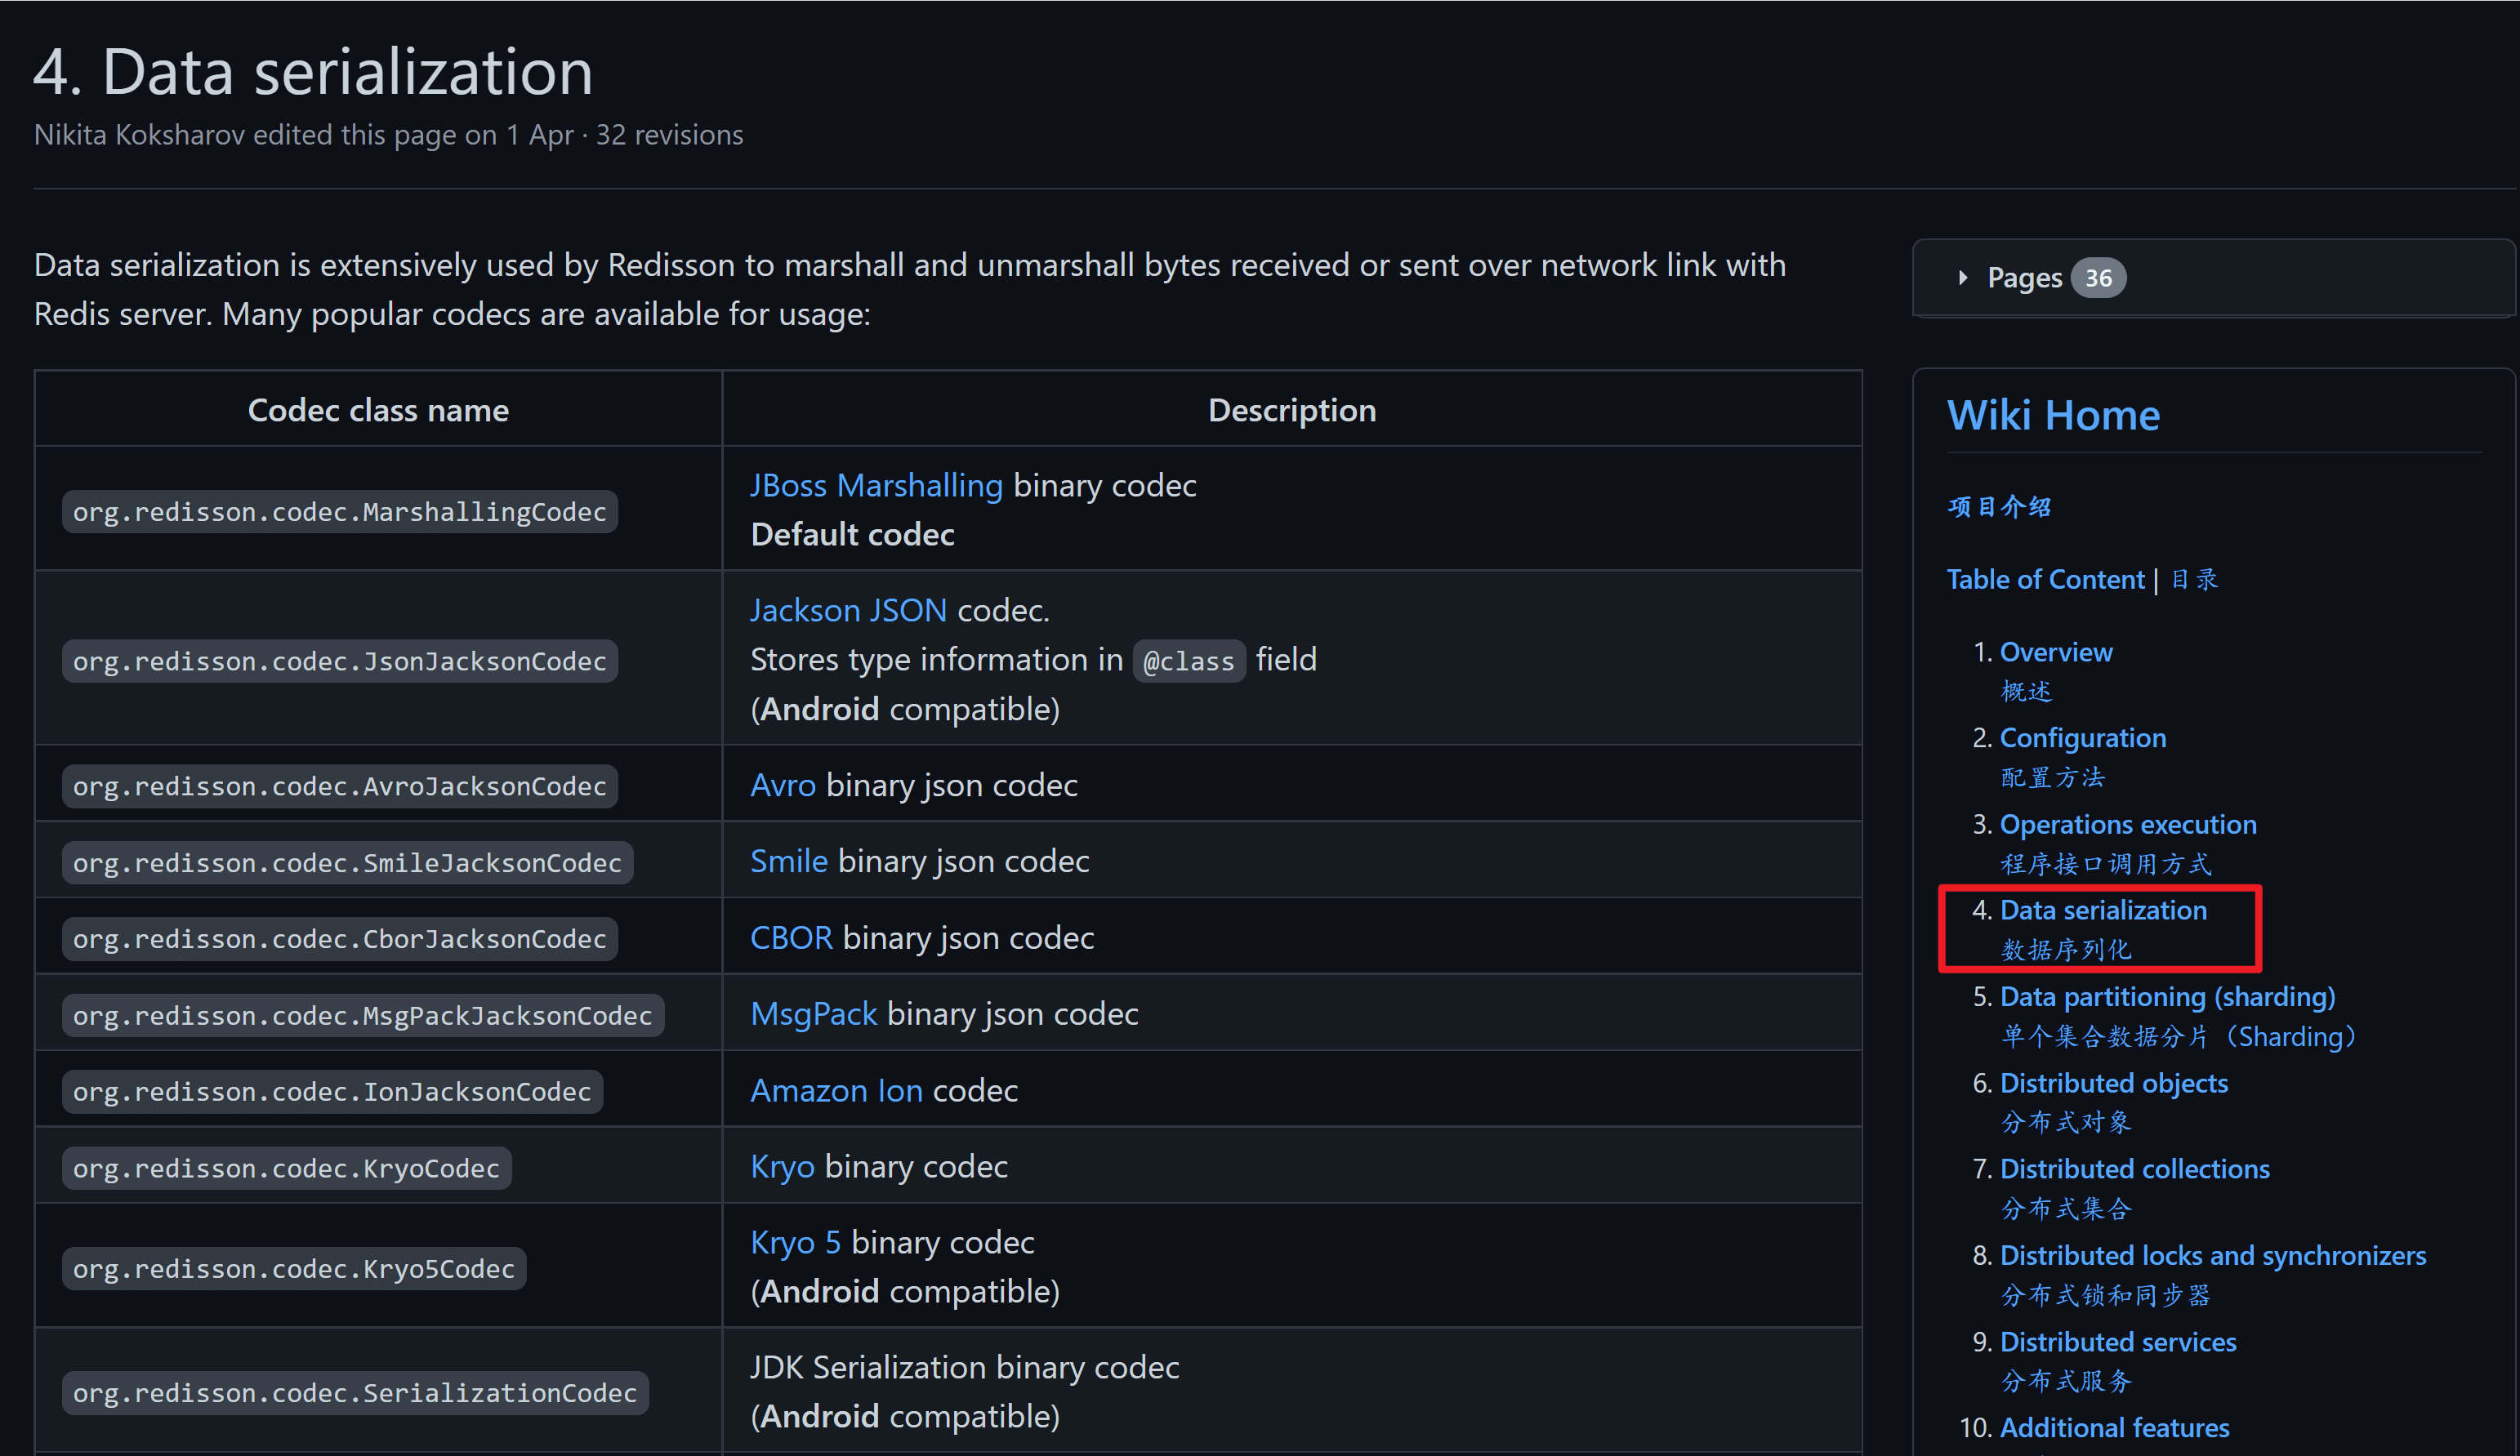Open the CBOR link
This screenshot has width=2520, height=1456.
pos(790,938)
